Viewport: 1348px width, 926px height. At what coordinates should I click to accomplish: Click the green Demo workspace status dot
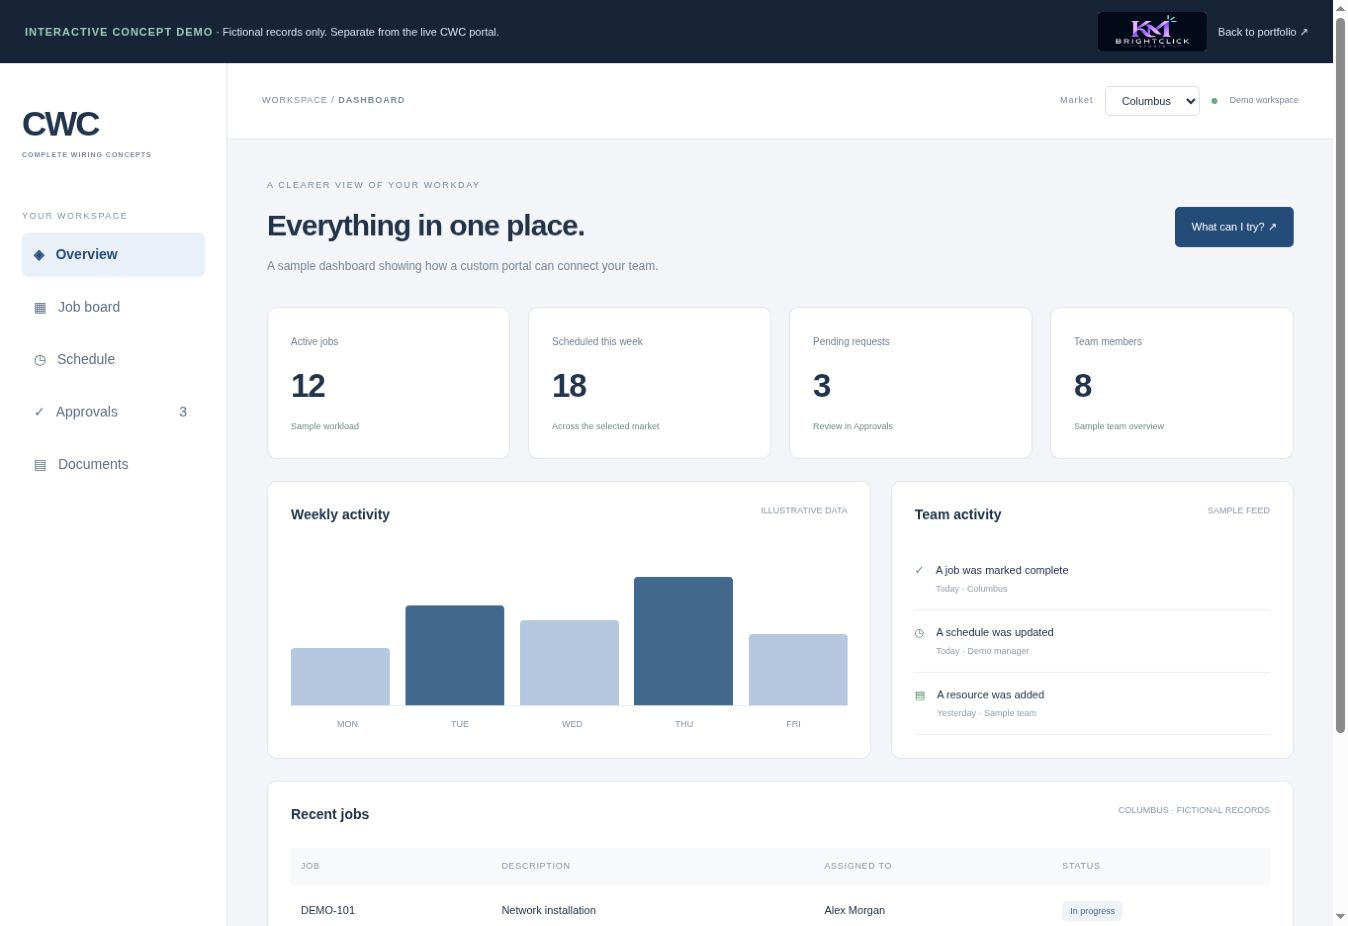[1214, 101]
